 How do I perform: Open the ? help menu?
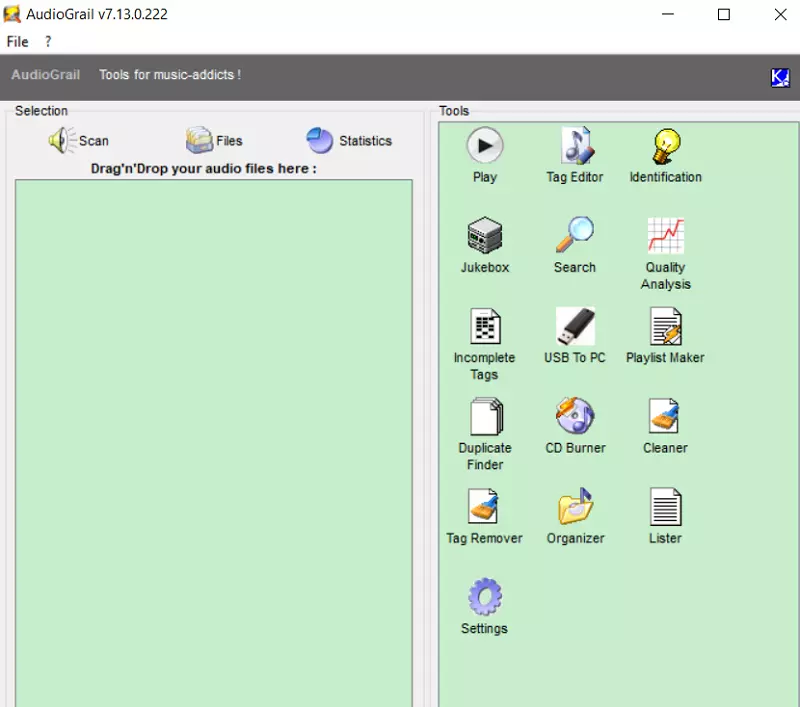(48, 42)
